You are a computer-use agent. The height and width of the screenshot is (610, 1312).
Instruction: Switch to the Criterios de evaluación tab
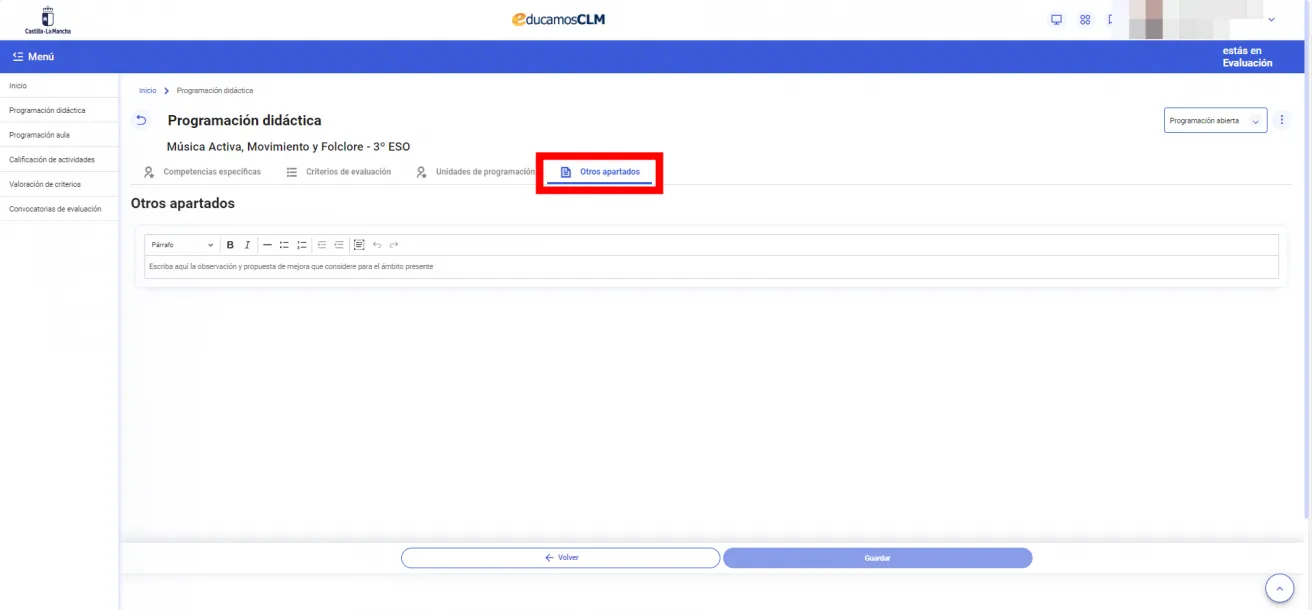point(339,172)
